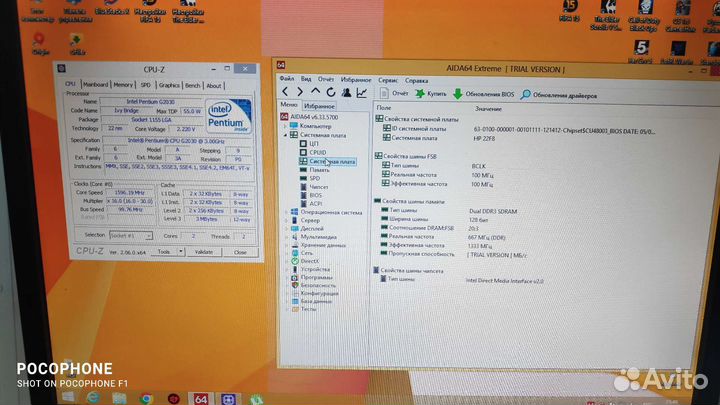The height and width of the screenshot is (405, 720).
Task: Collapse the Системная плата tree node
Action: tap(284, 134)
